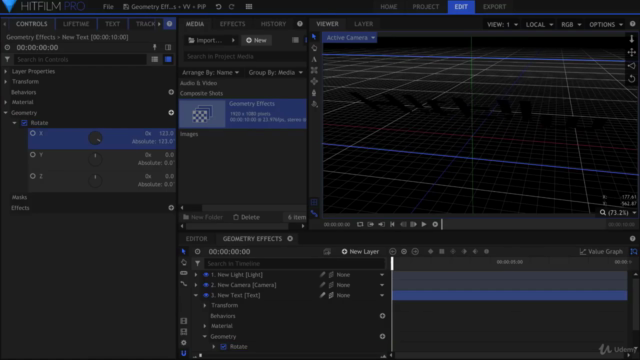Expand Layer Properties in Controls

(x=6, y=71)
